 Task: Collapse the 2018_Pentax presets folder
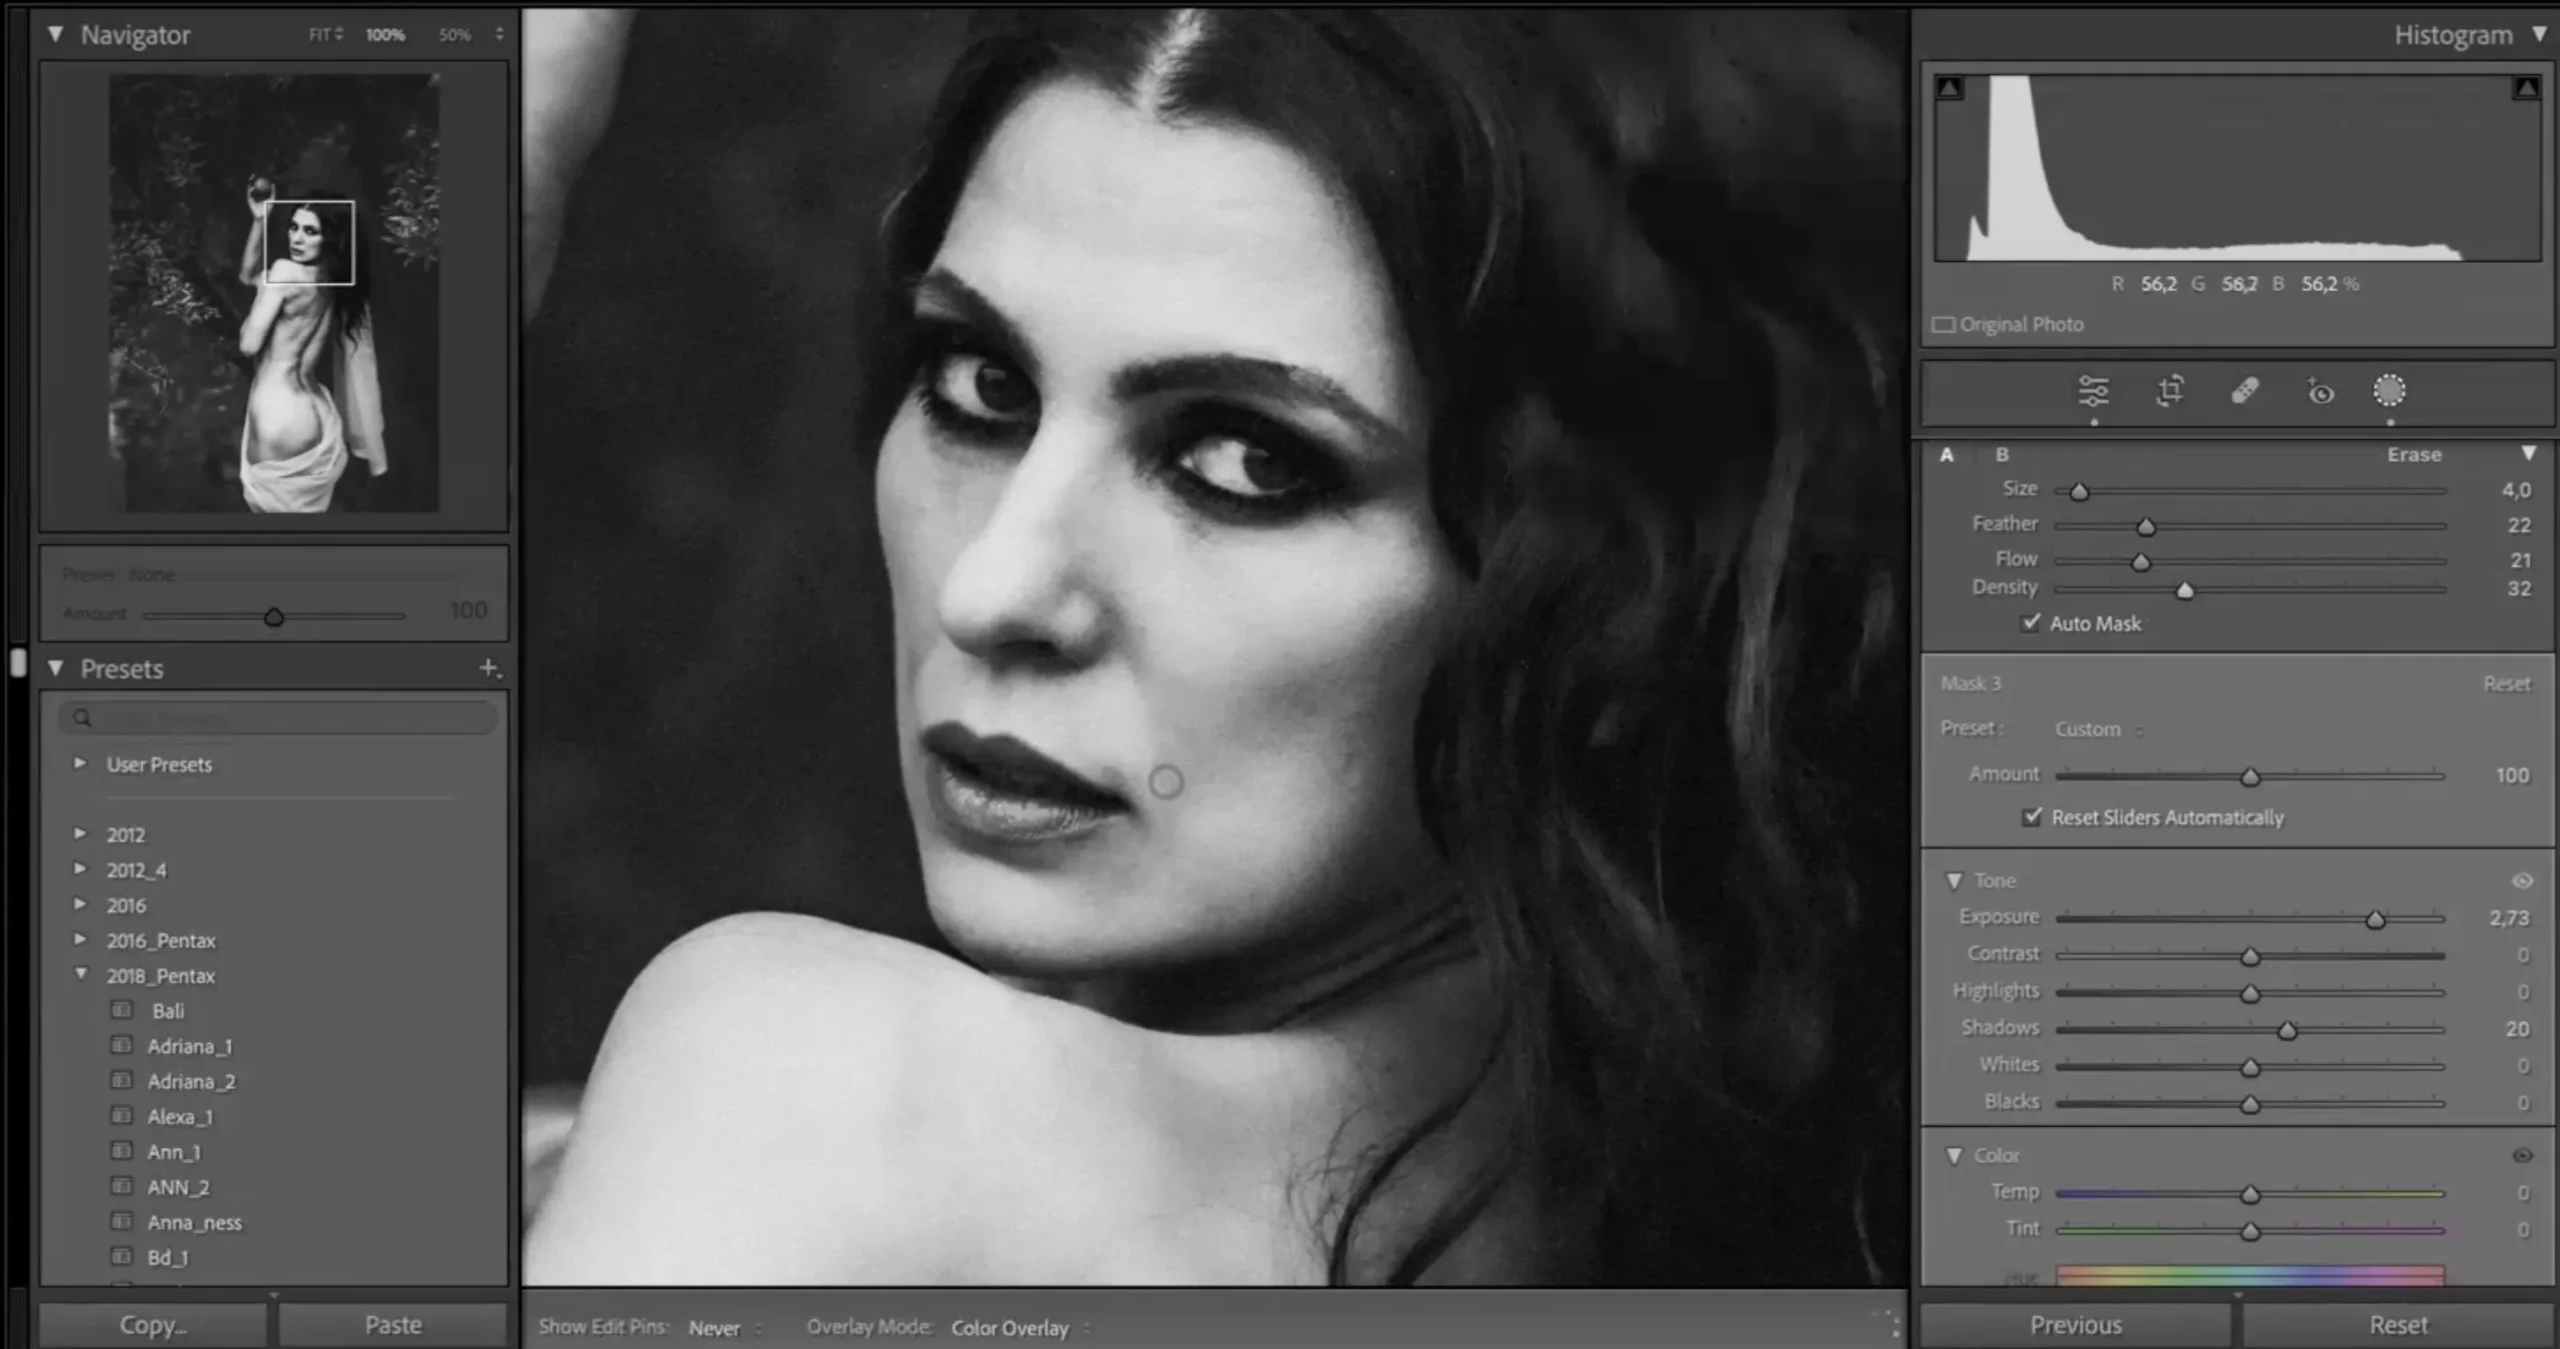[x=82, y=975]
